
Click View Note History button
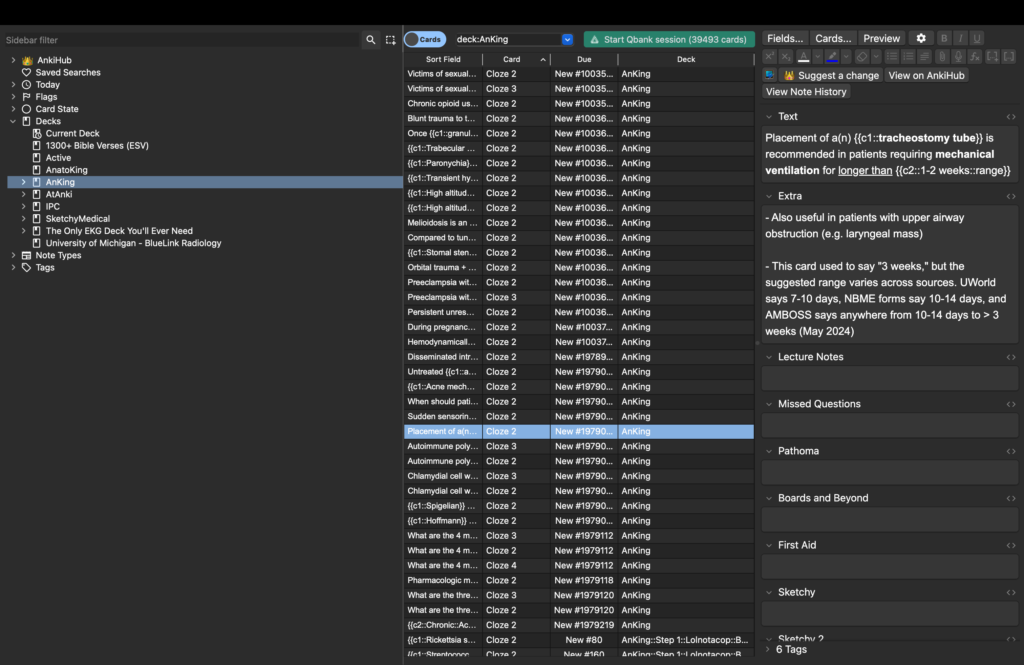[x=806, y=92]
